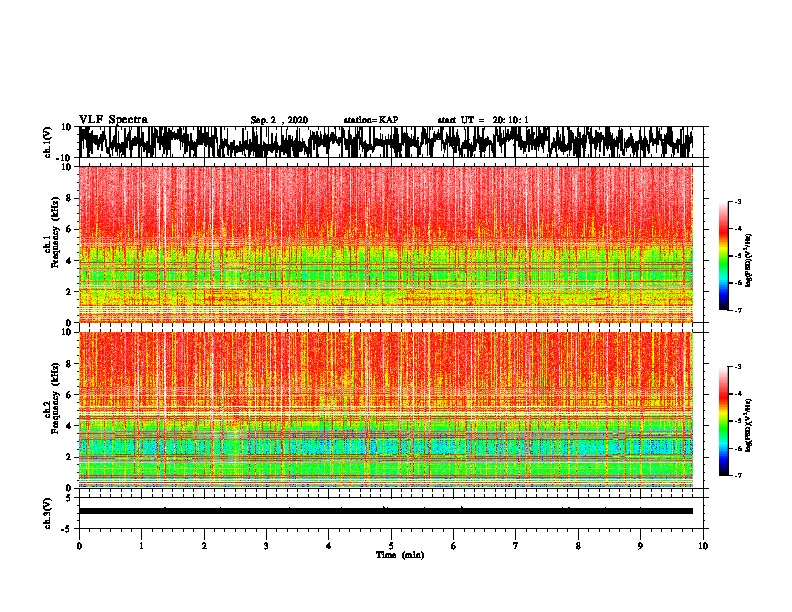Click the ch.3 flat black voltage trace
The width and height of the screenshot is (792, 612).
point(386,511)
